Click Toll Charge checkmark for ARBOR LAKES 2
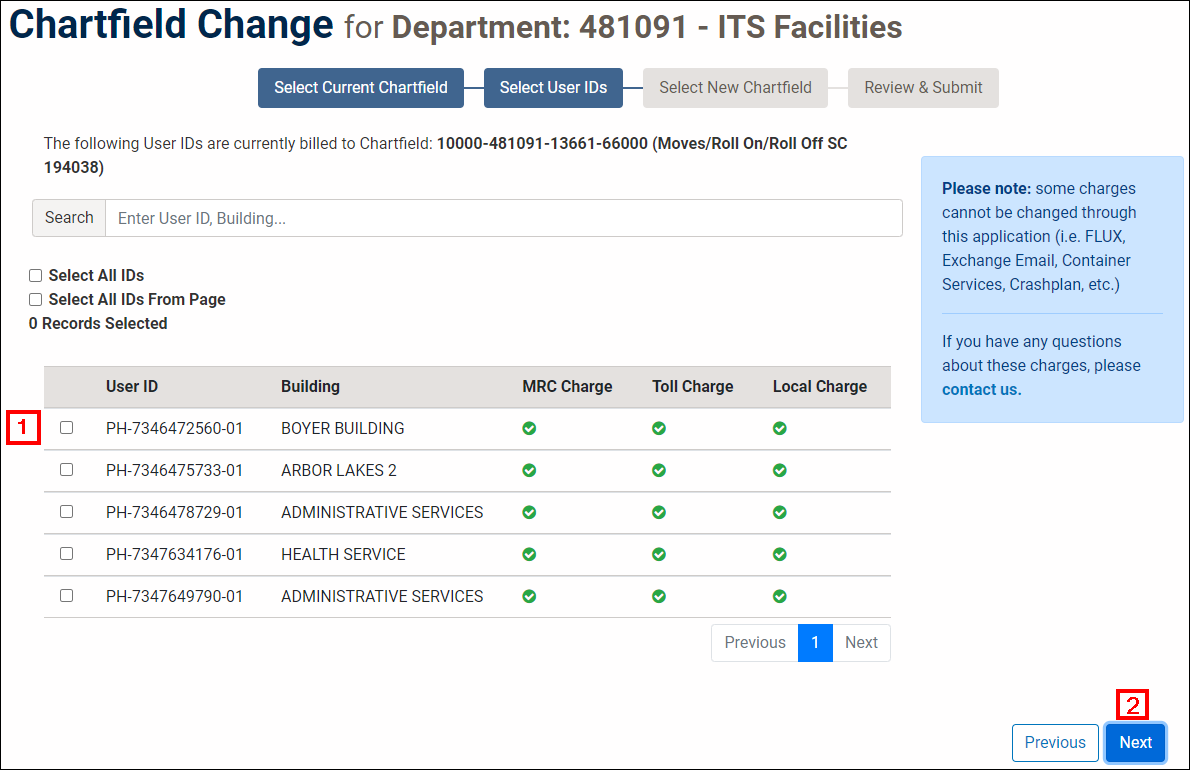 point(659,470)
